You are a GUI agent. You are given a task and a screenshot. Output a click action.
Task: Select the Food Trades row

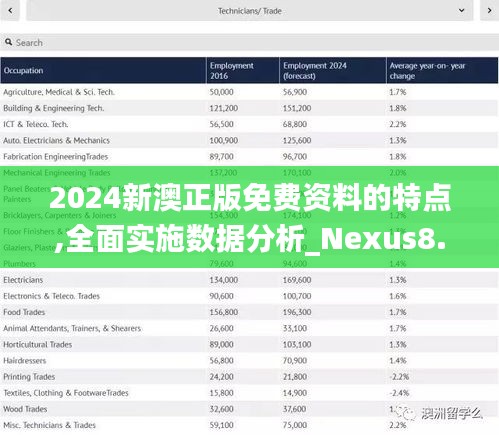pyautogui.click(x=249, y=312)
